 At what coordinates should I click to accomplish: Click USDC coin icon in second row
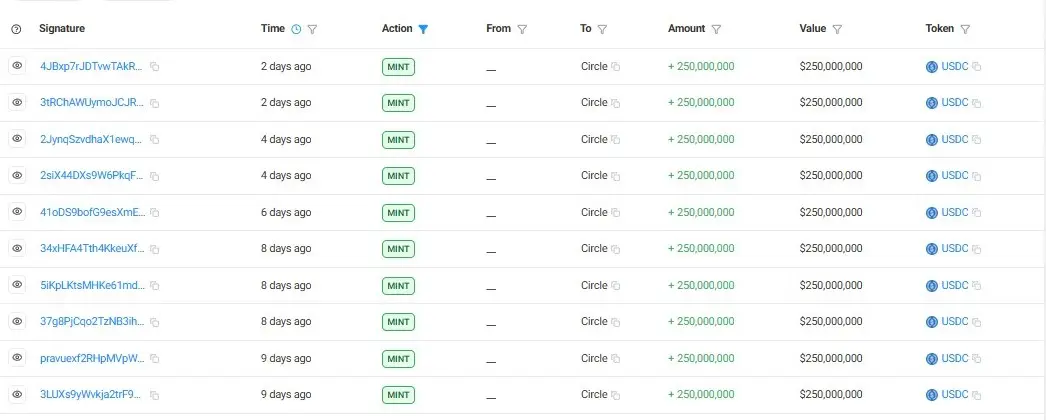[931, 103]
